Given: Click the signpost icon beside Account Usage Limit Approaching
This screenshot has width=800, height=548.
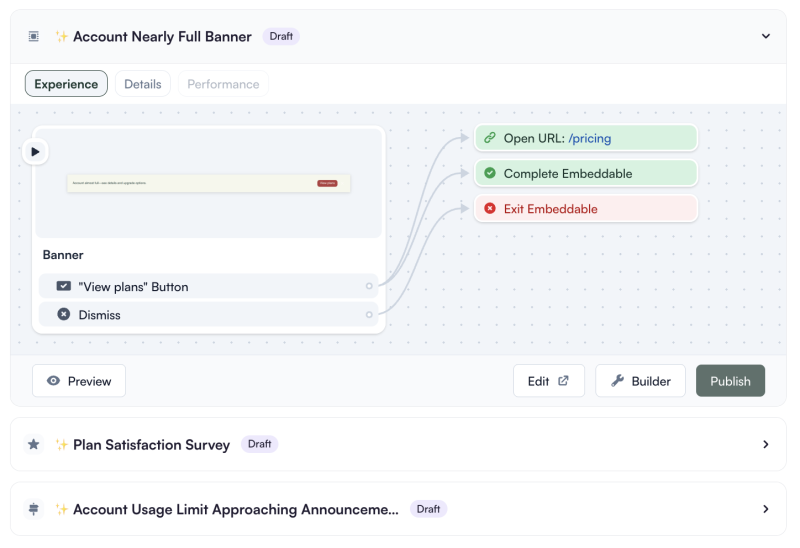Looking at the screenshot, I should (34, 509).
